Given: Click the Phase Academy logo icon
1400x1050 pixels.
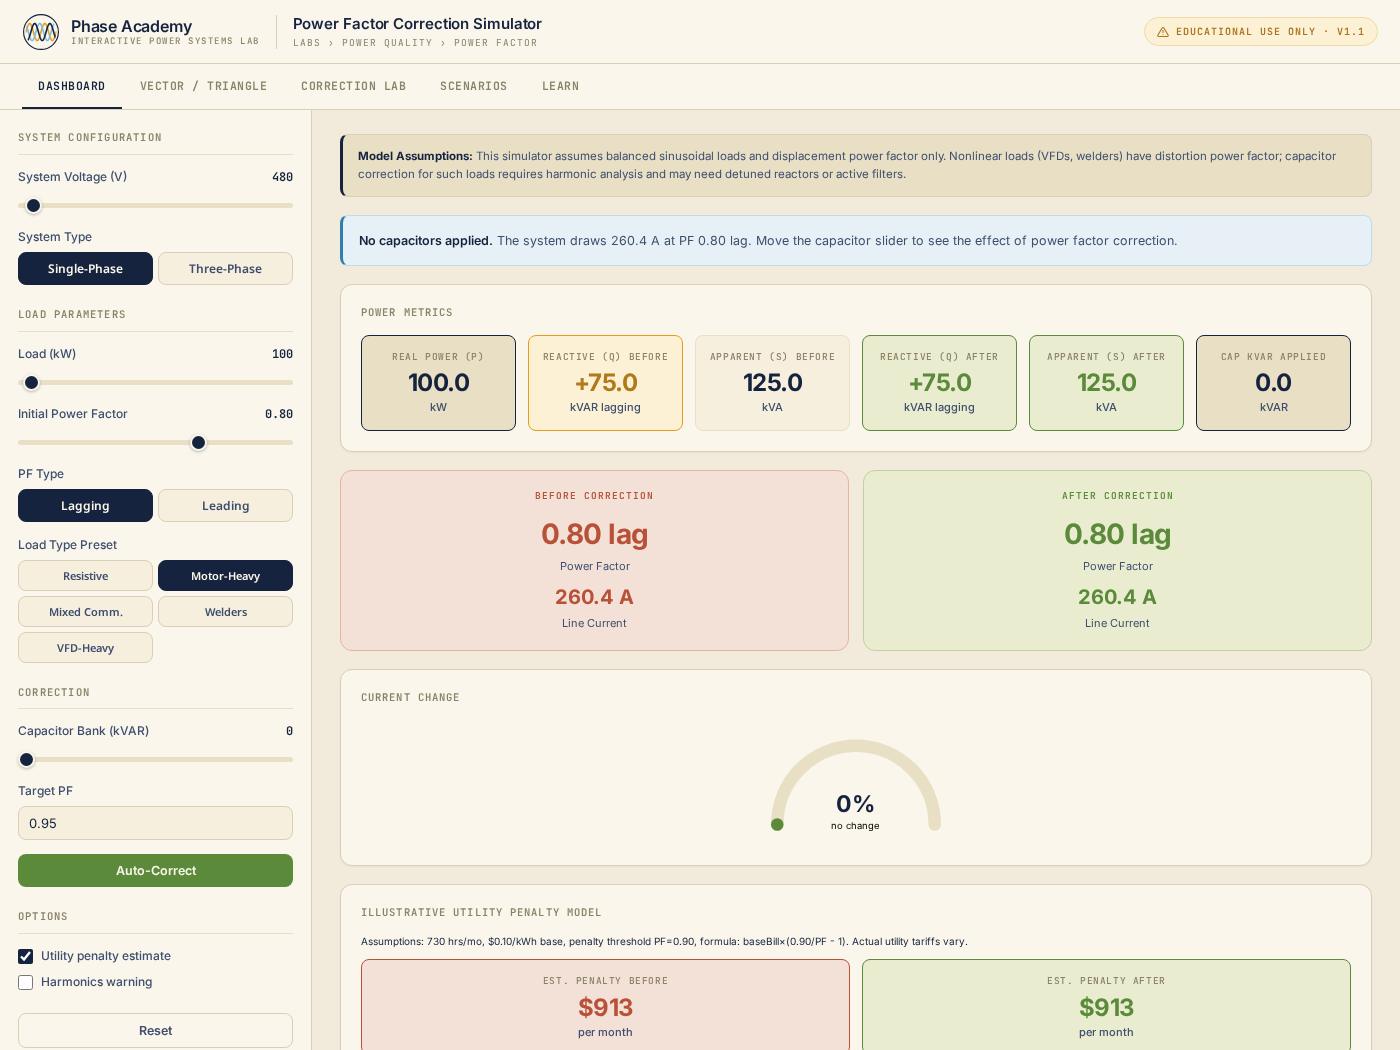Looking at the screenshot, I should click(x=41, y=32).
